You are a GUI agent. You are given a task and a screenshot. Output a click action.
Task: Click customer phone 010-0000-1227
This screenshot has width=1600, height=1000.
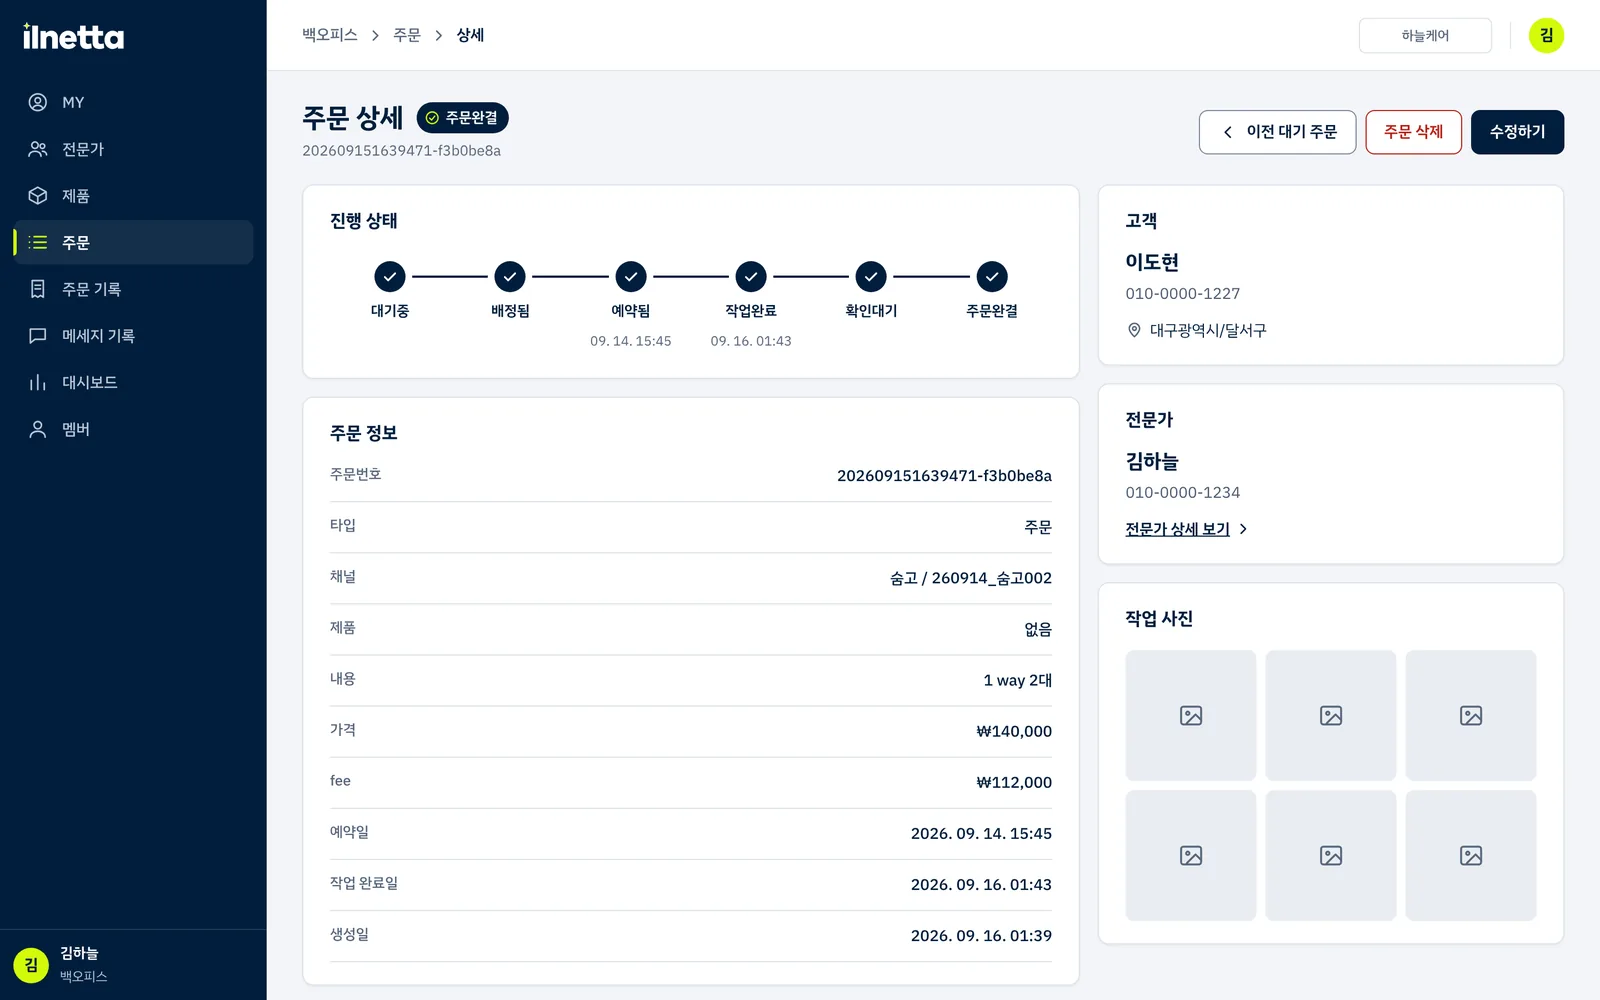click(1182, 294)
